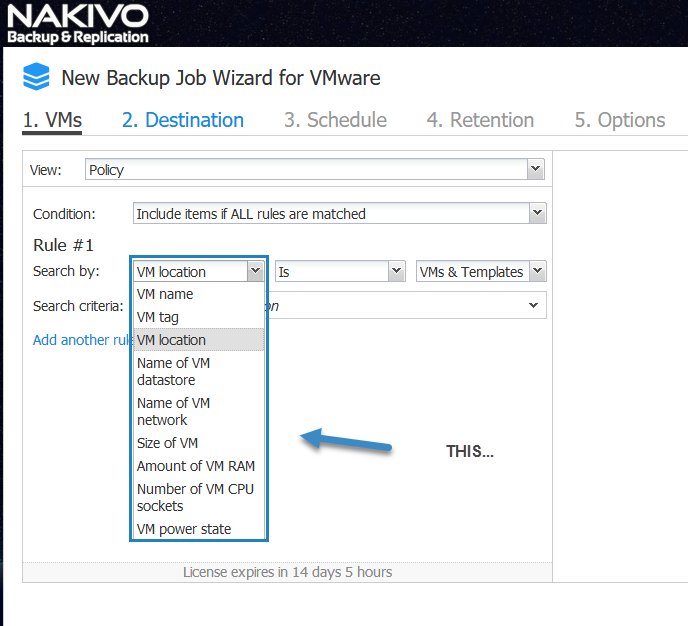Expand the VMs & Templates dropdown
The image size is (688, 626).
click(481, 271)
